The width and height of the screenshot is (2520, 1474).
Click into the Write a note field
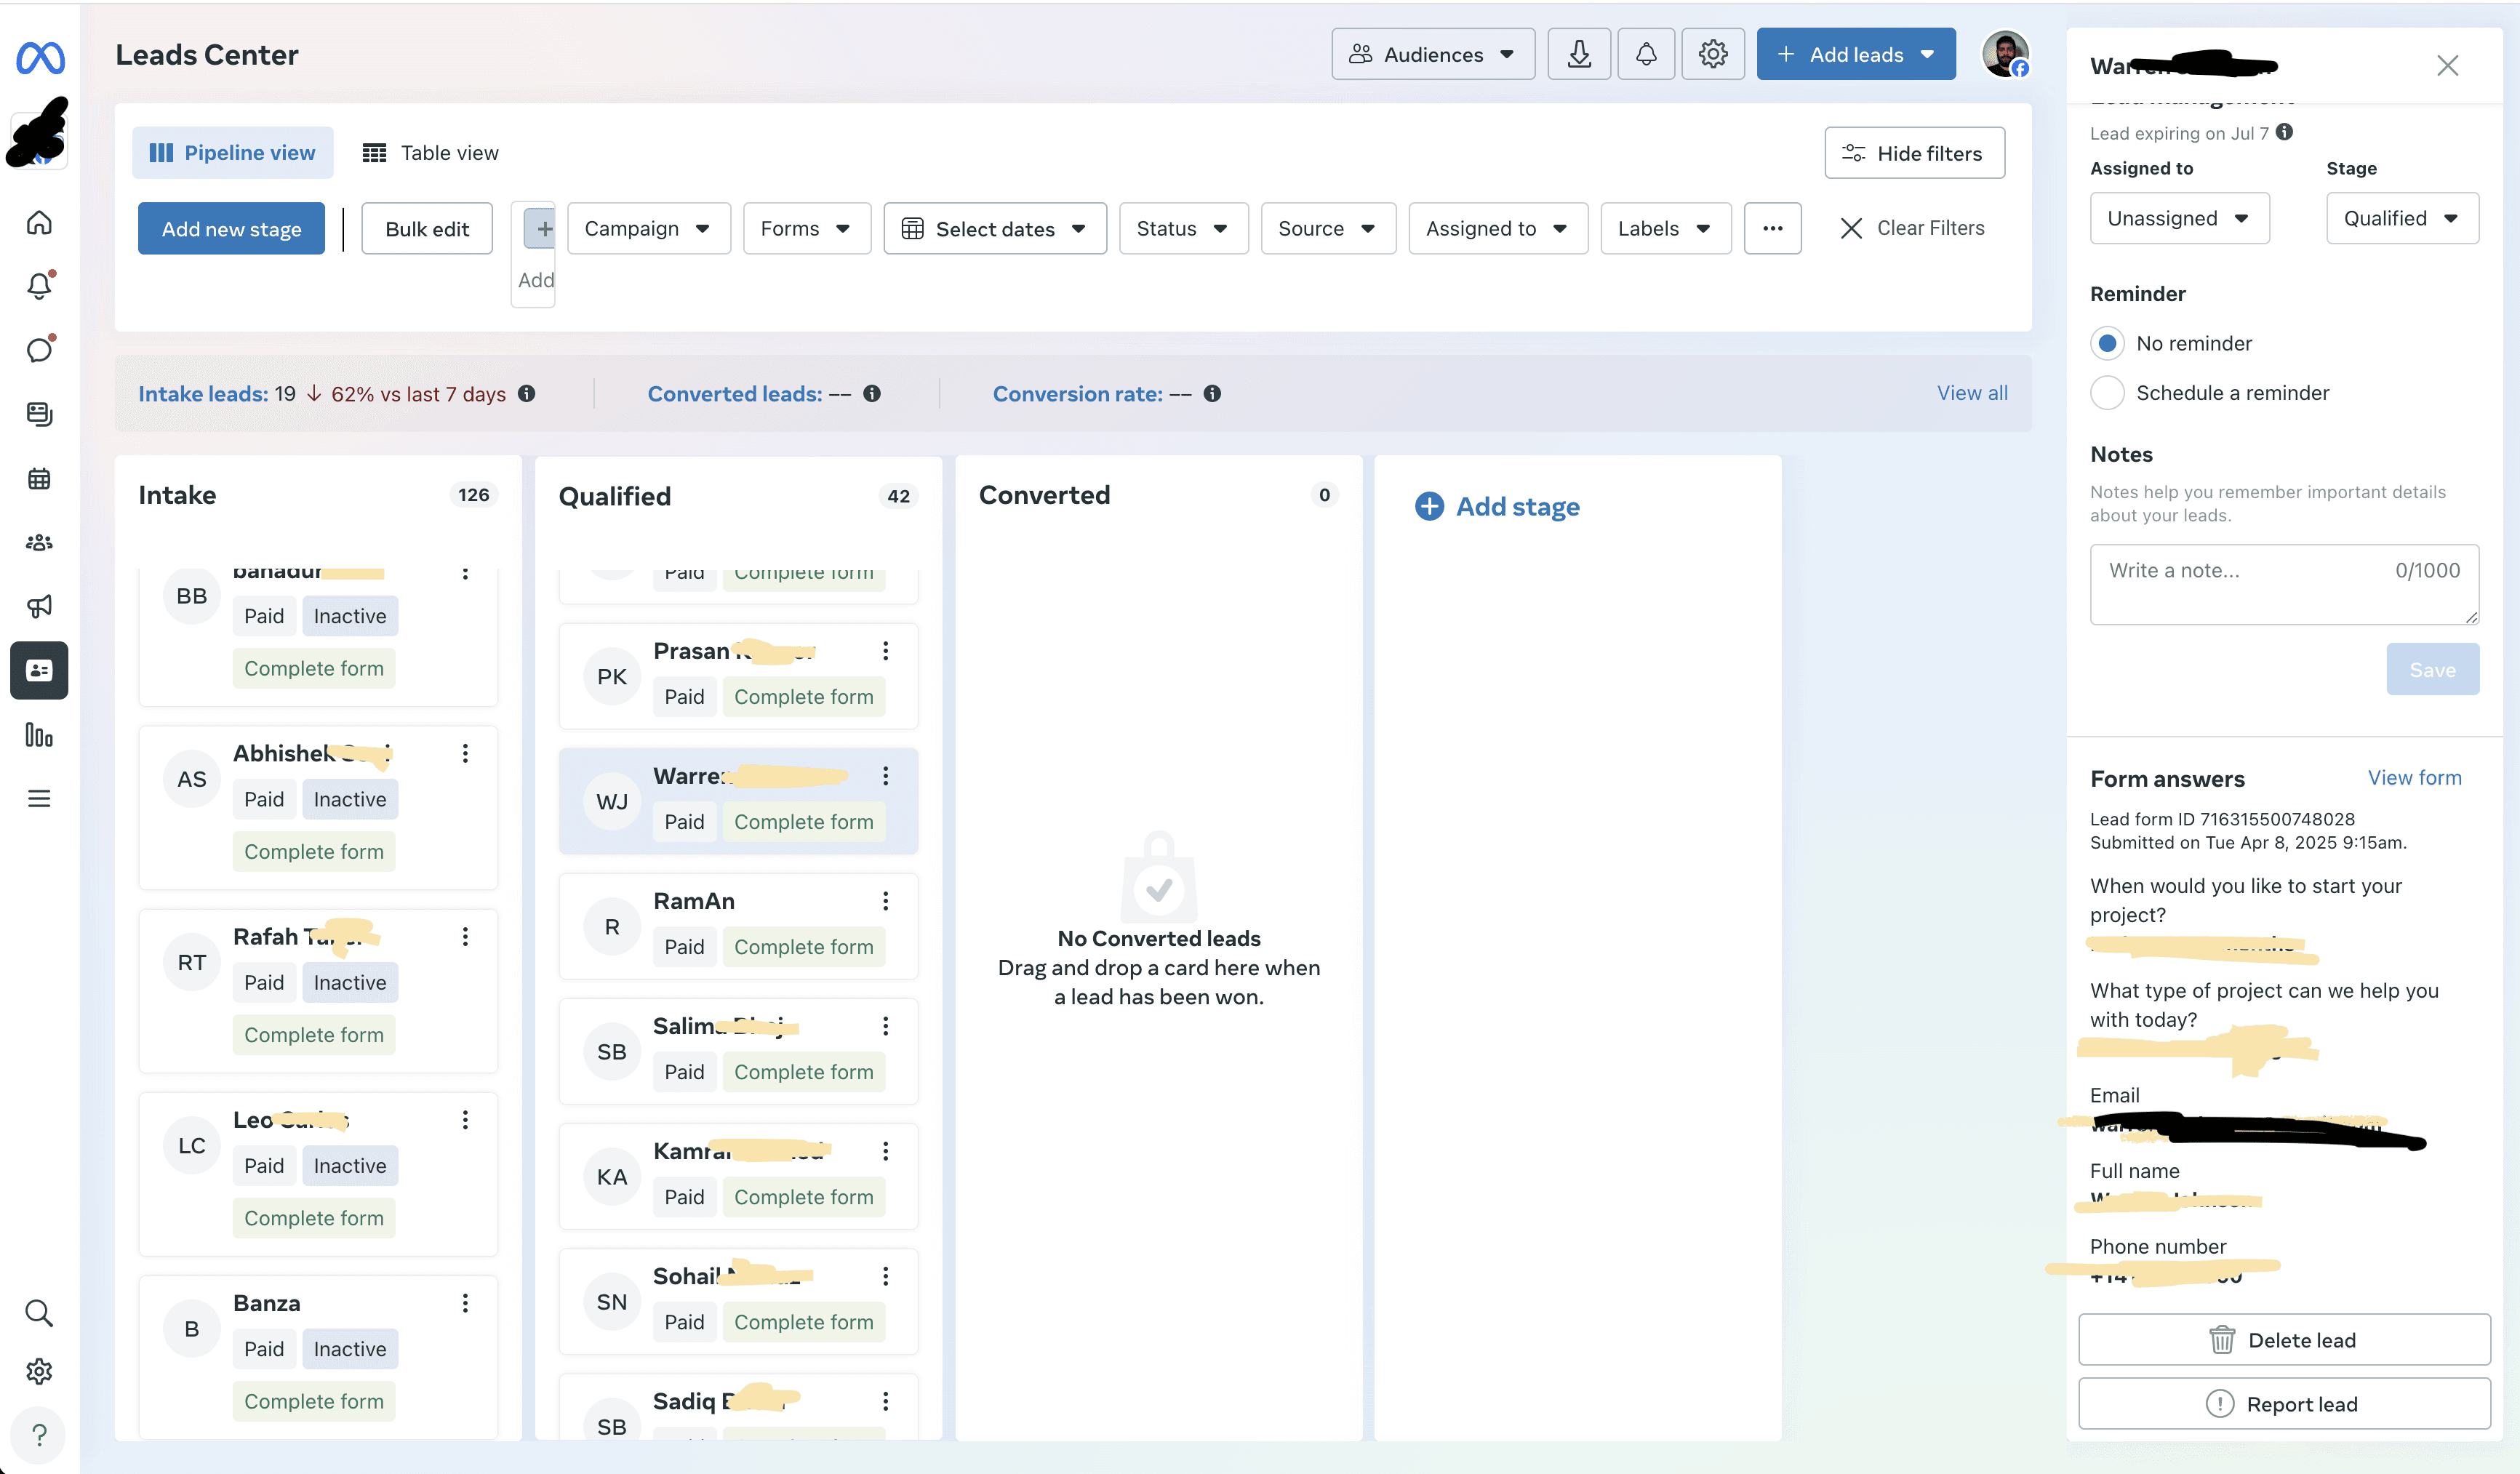coord(2240,583)
